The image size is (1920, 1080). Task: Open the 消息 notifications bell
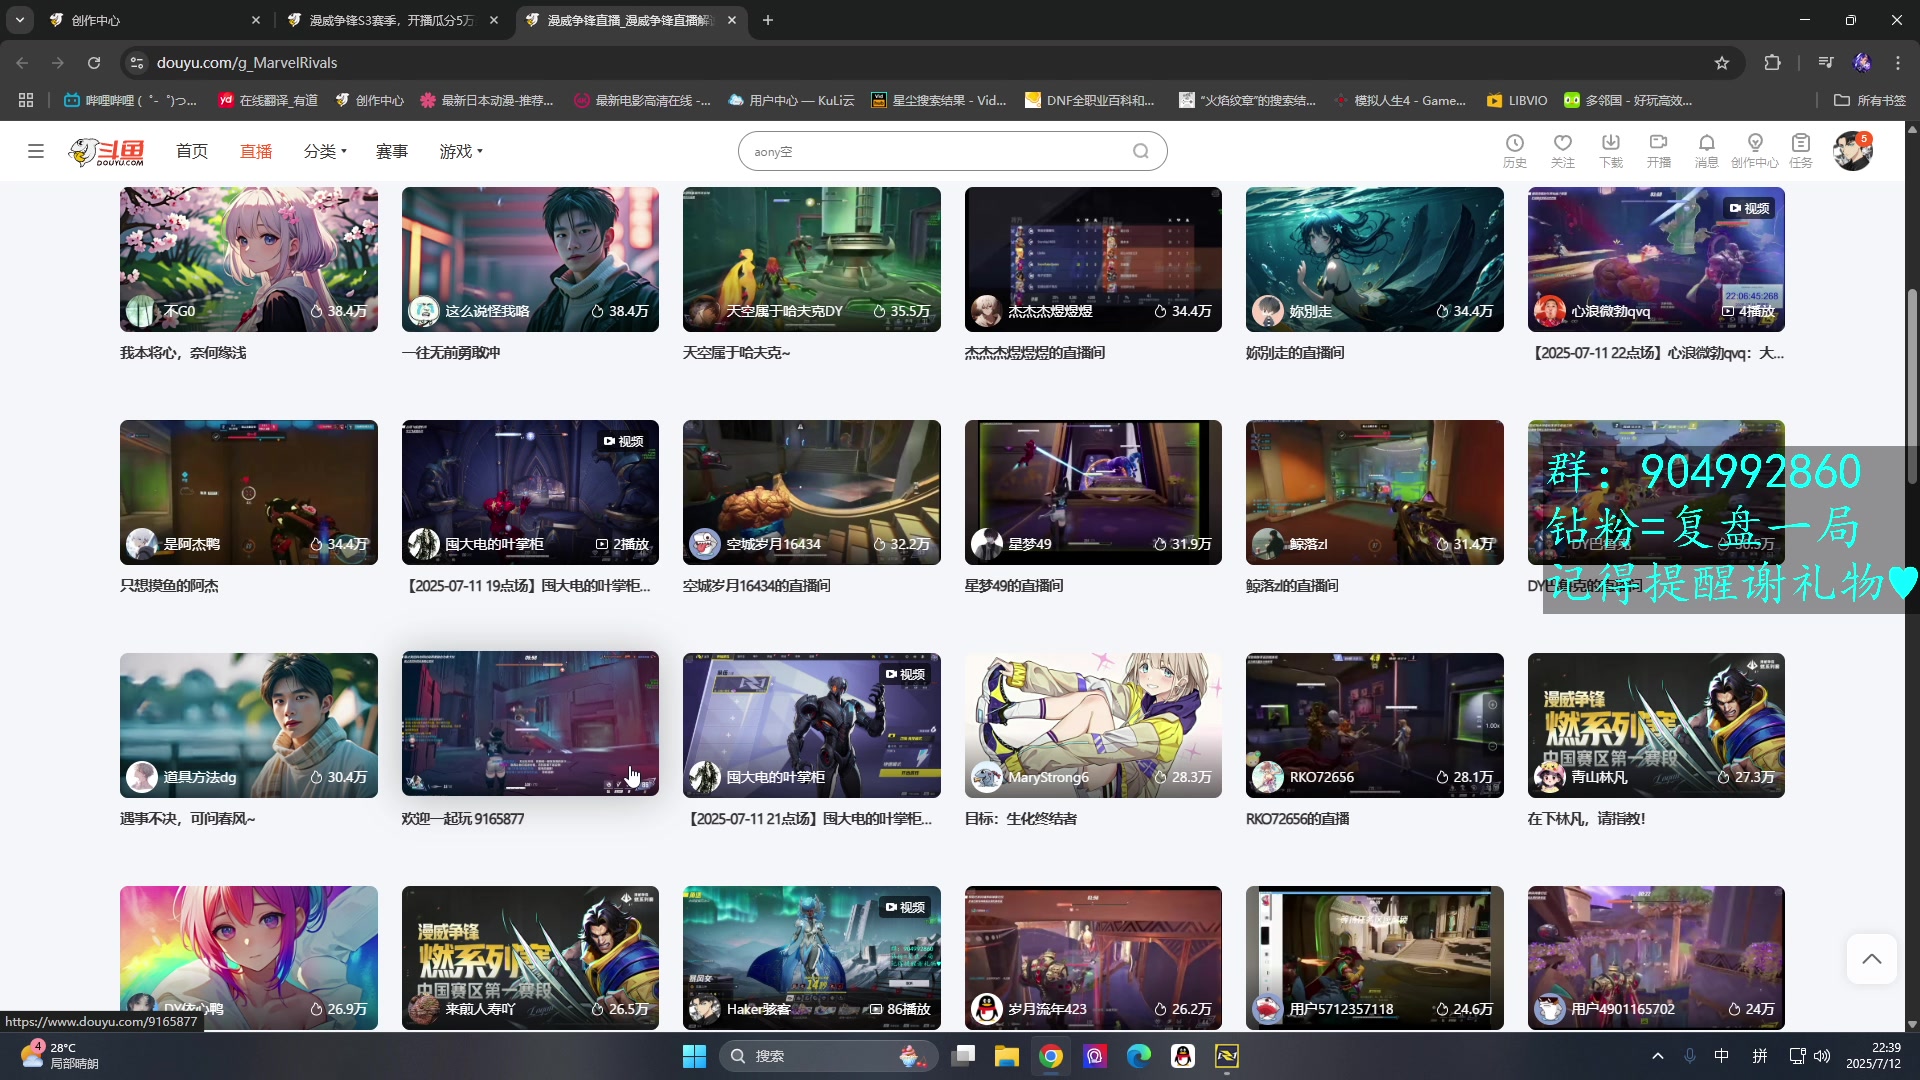[1707, 151]
